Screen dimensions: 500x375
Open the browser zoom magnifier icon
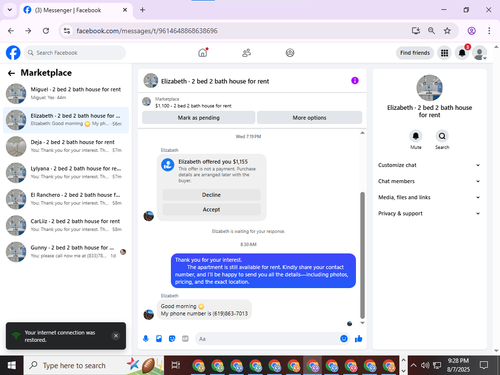[431, 31]
